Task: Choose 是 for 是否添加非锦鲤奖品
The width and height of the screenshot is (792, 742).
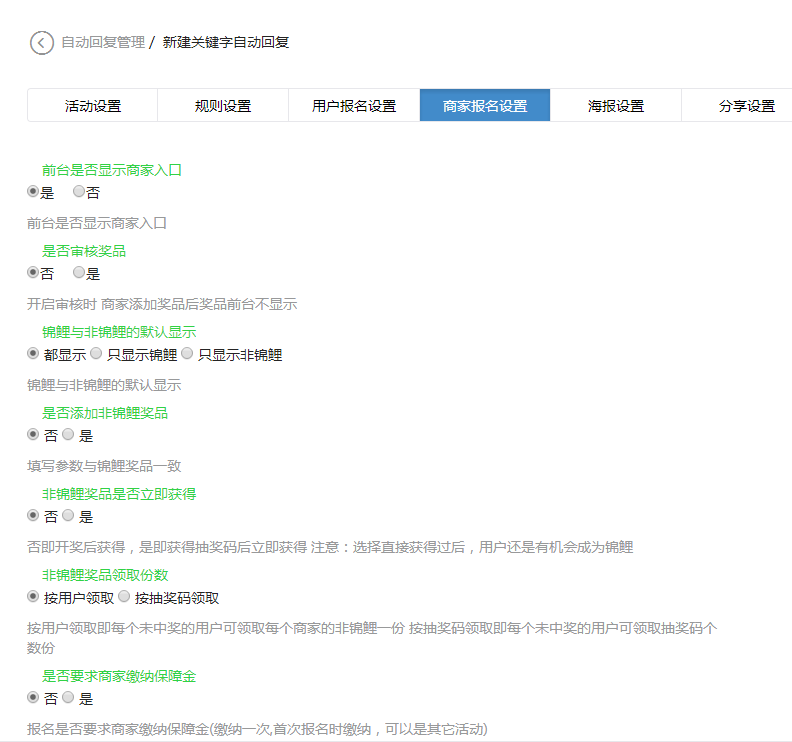Action: point(68,435)
